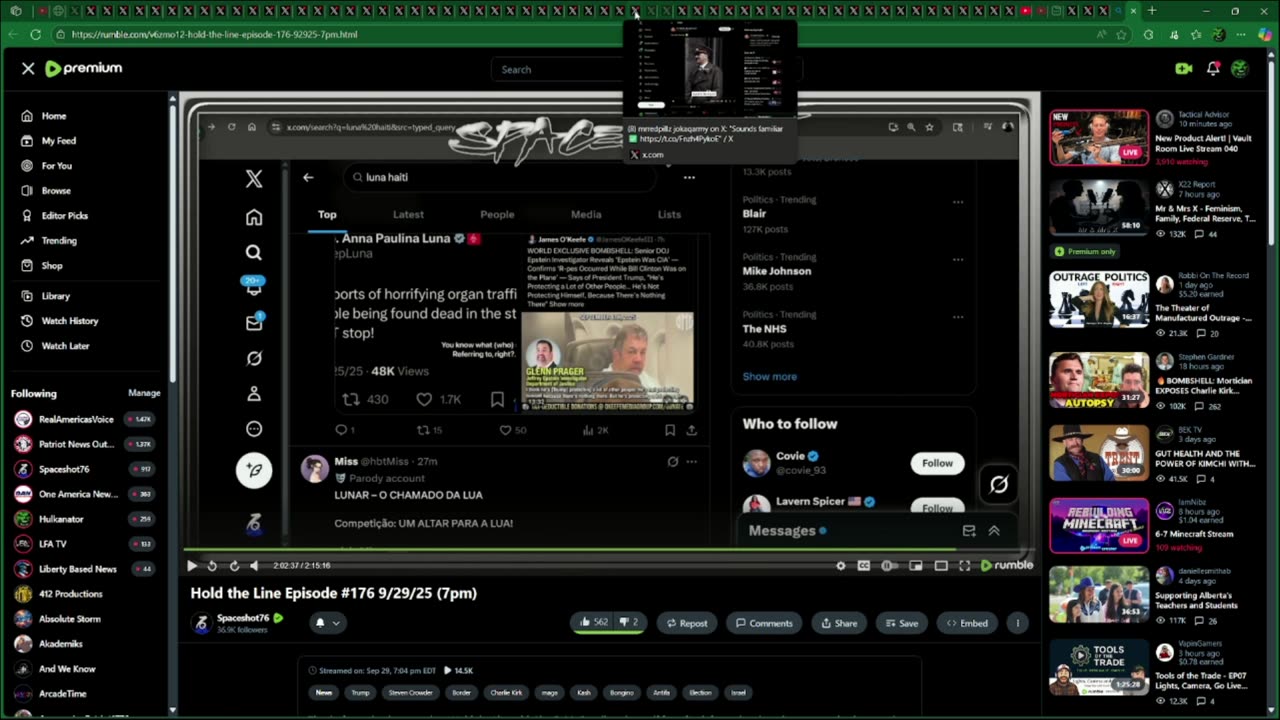Screen dimensions: 1280x720
Task: Skip forward with the forward-skip icon
Action: click(234, 566)
